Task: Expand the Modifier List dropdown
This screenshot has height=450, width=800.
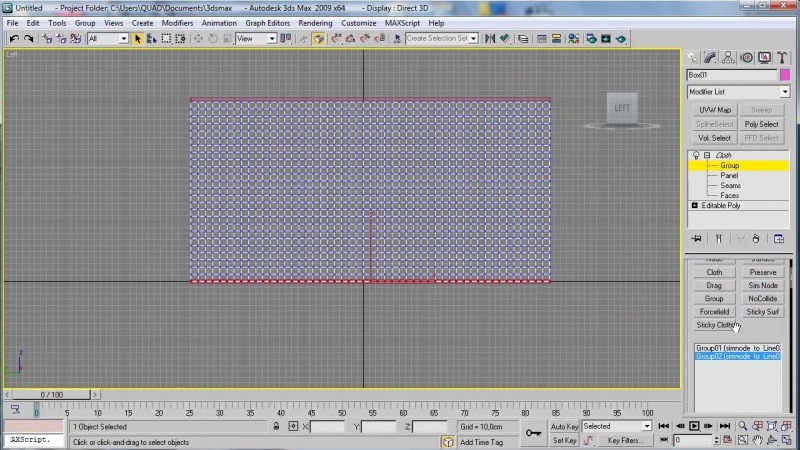Action: click(785, 92)
